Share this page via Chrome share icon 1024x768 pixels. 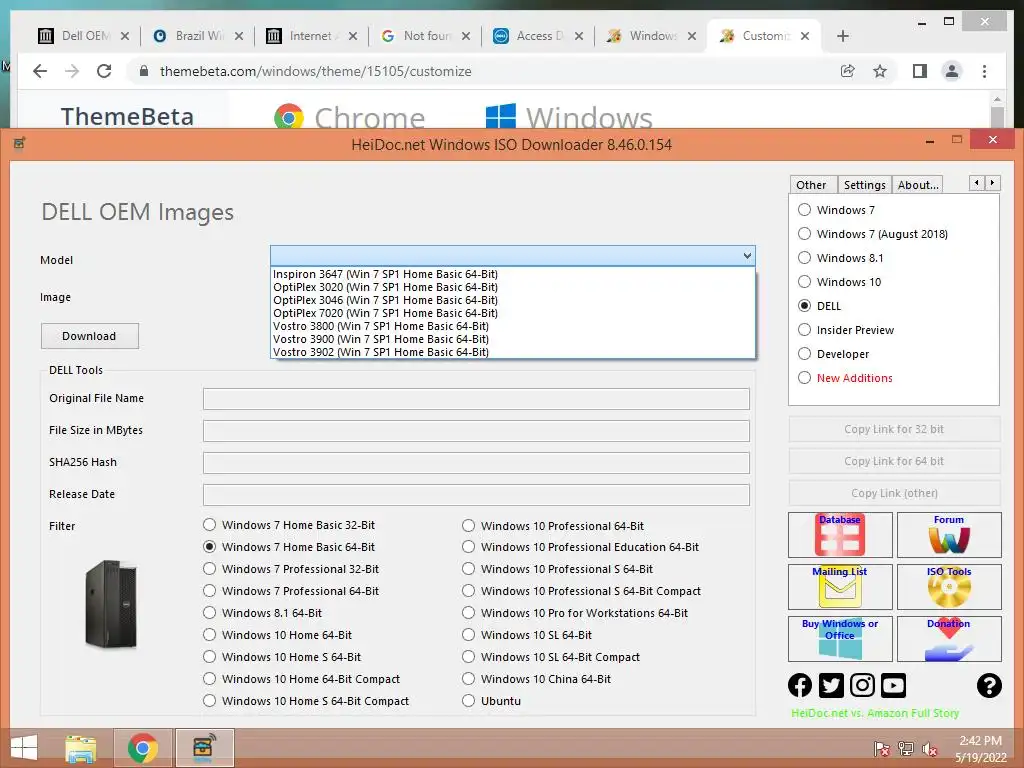click(x=848, y=71)
